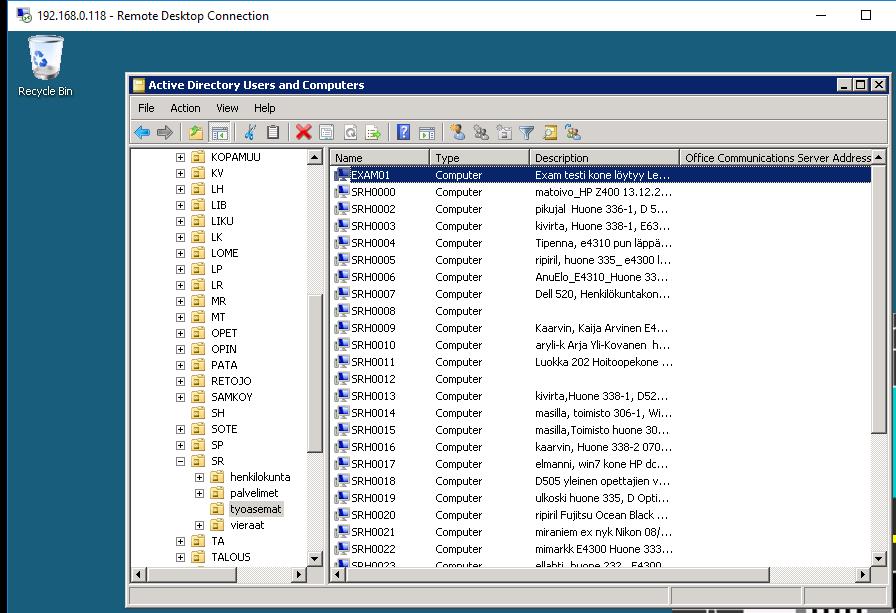Screen dimensions: 896x613
Task: Toggle Show/Hide Console Tree button
Action: click(x=219, y=133)
